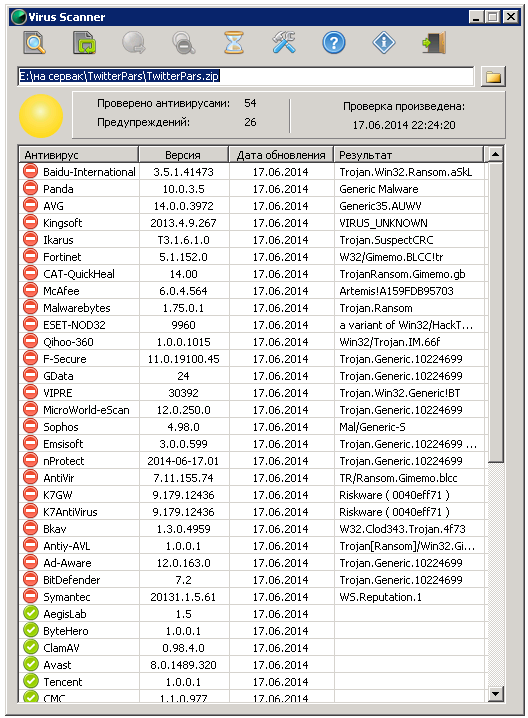Open the hourglass history icon
The width and height of the screenshot is (528, 718).
234,43
